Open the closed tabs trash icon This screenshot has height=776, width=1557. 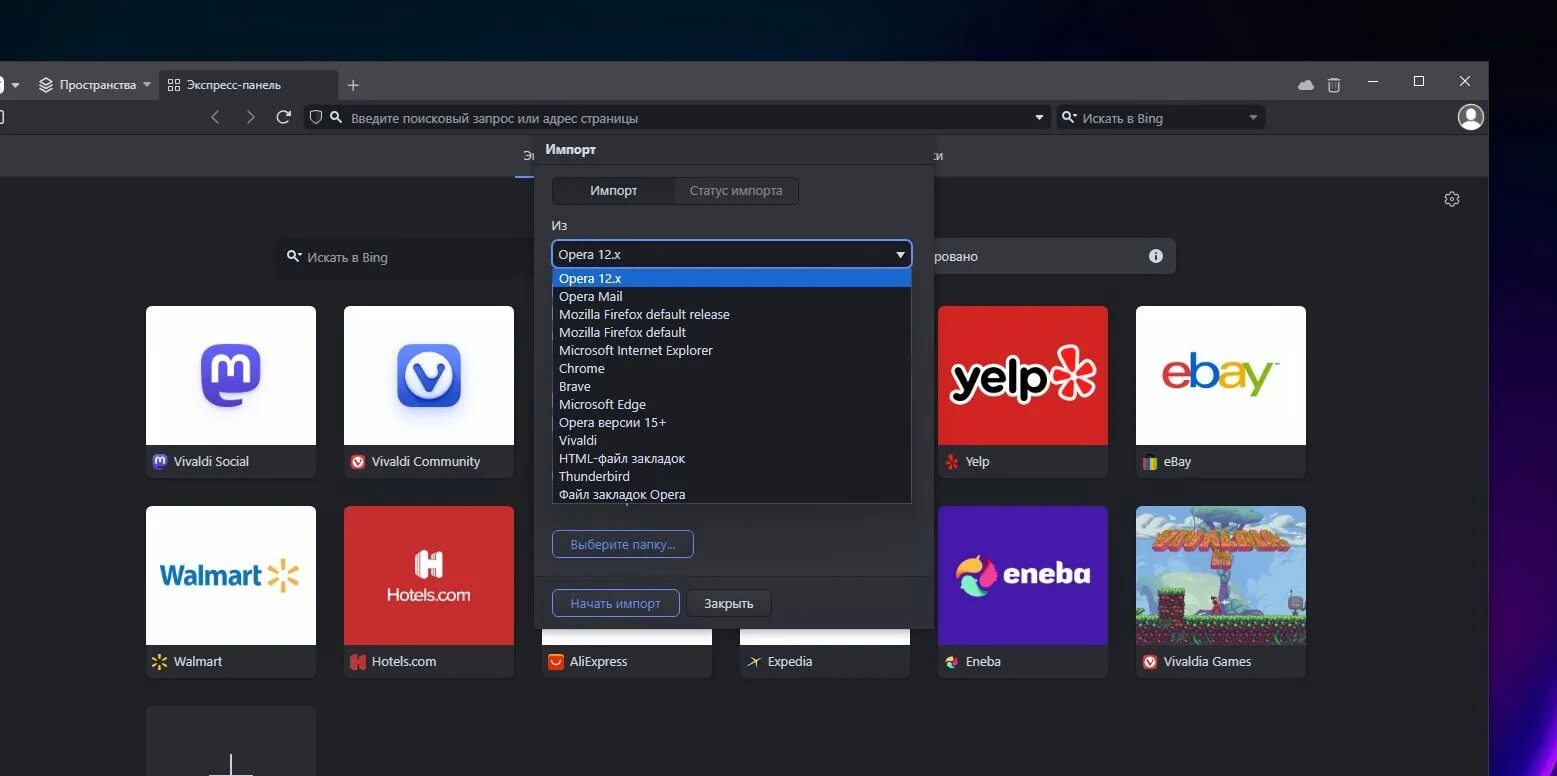[1334, 85]
